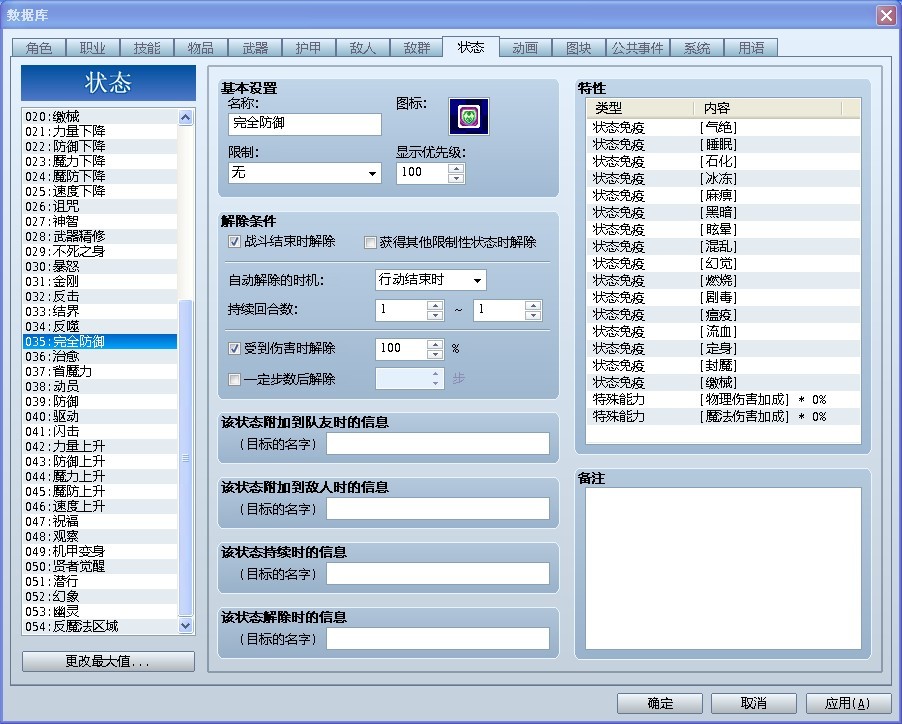902x724 pixels.
Task: Select state 054:反魔法区域 in list
Action: (100, 626)
